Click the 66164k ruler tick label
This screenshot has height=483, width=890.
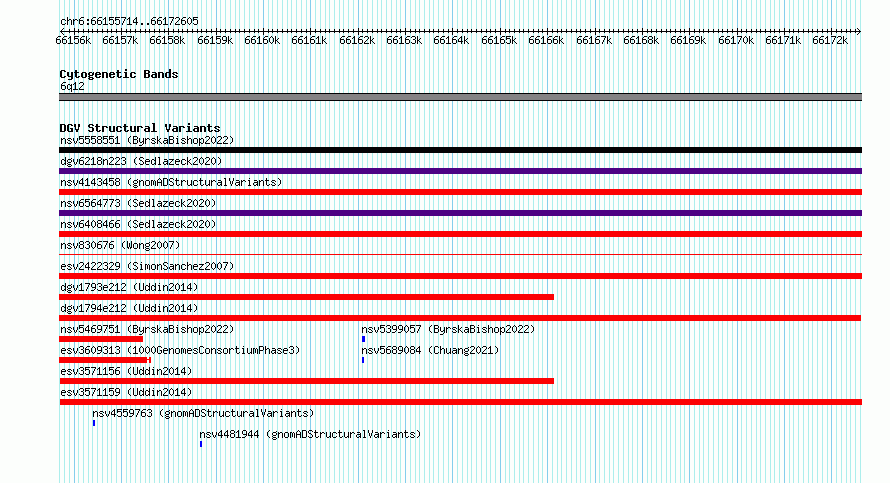(x=451, y=40)
